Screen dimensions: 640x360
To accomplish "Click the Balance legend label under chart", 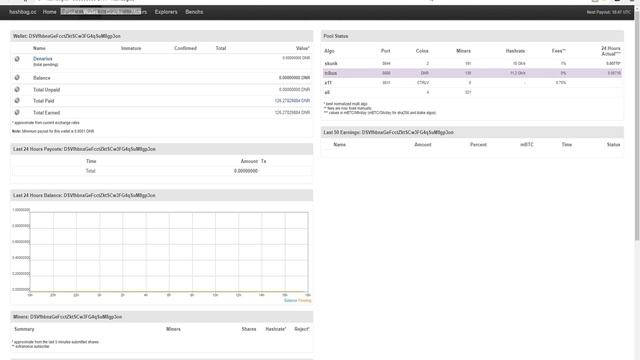I will pyautogui.click(x=290, y=300).
